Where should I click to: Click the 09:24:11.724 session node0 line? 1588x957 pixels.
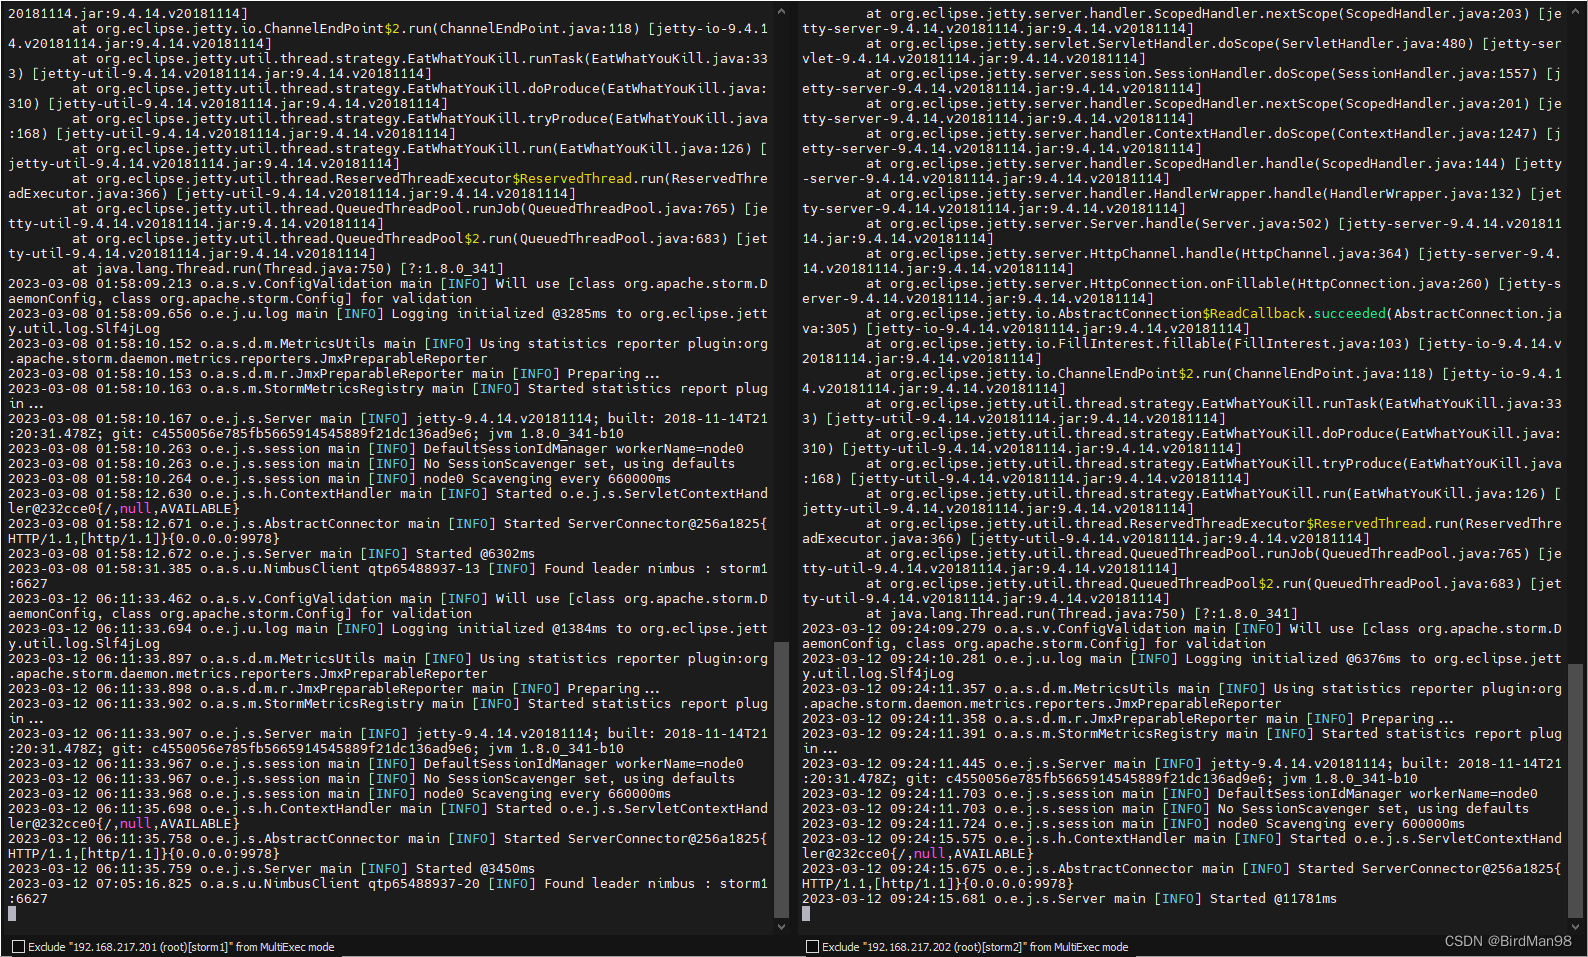coord(1134,823)
